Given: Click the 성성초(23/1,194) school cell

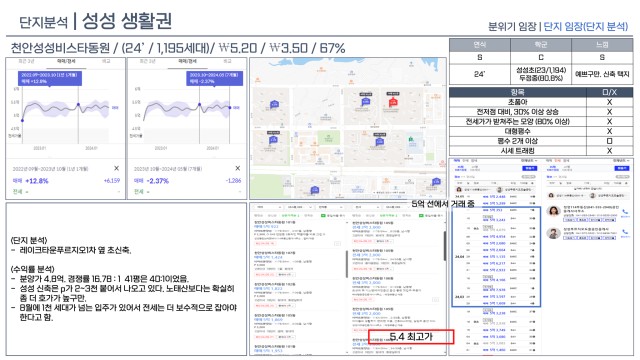Looking at the screenshot, I should point(541,74).
